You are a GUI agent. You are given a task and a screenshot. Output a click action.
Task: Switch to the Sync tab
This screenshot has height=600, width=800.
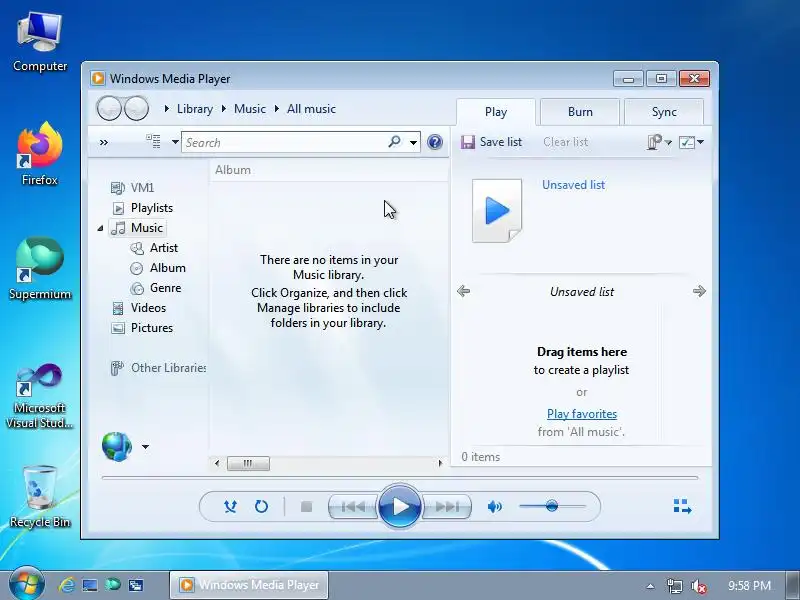tap(664, 112)
